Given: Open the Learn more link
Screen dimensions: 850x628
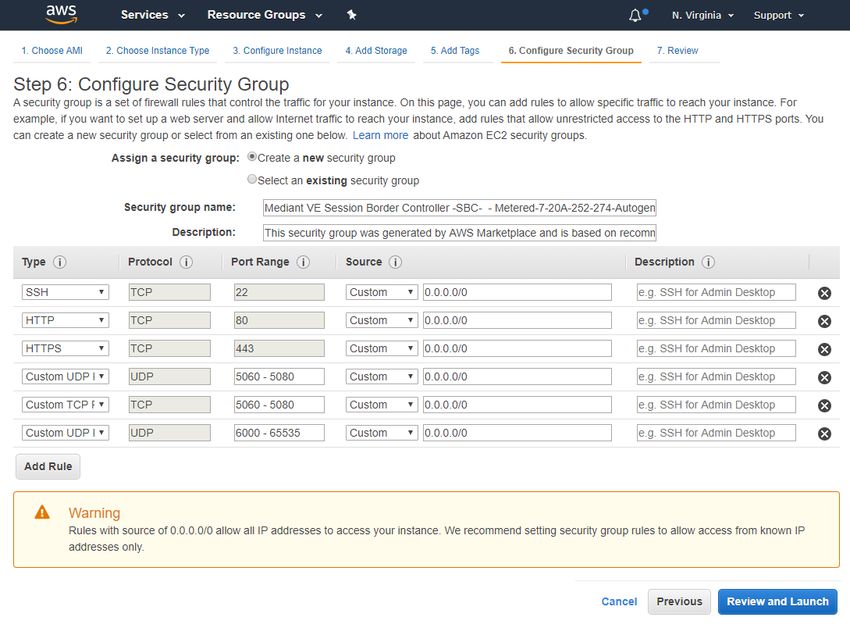Looking at the screenshot, I should tap(381, 135).
